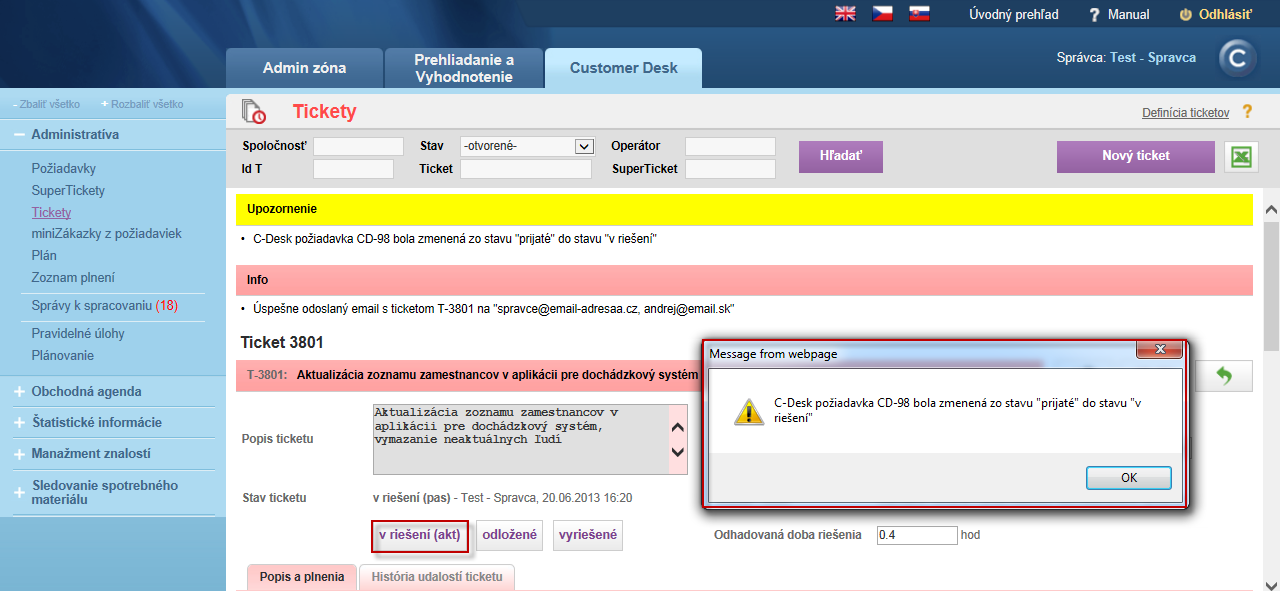Open Tickety in the sidebar

pyautogui.click(x=51, y=213)
